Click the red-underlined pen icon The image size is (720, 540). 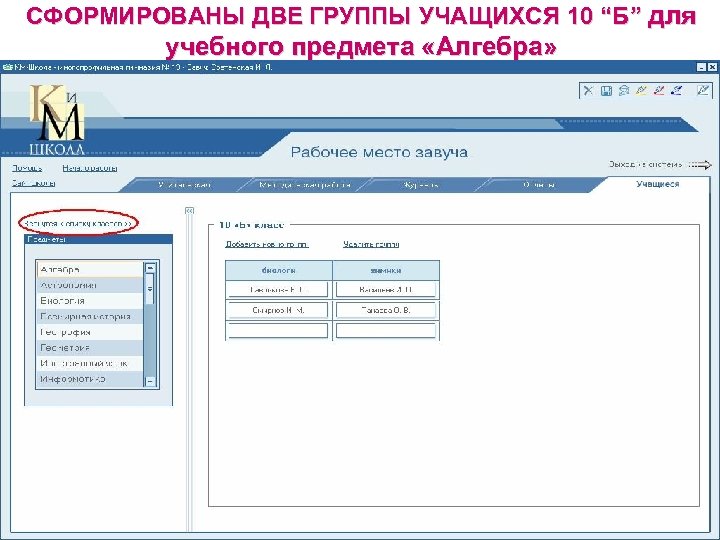(x=659, y=90)
